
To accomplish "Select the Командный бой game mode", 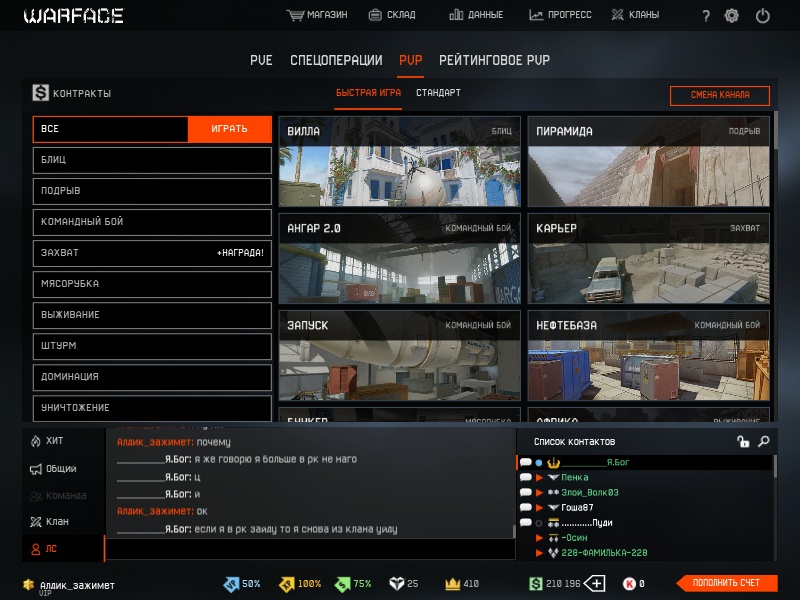I will point(152,222).
